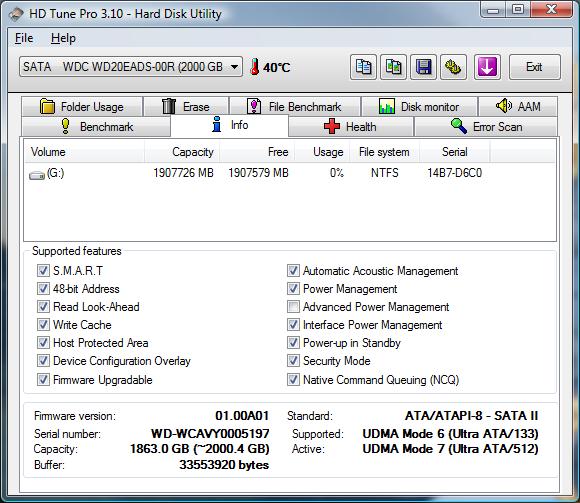Open the options gears icon

pos(453,67)
